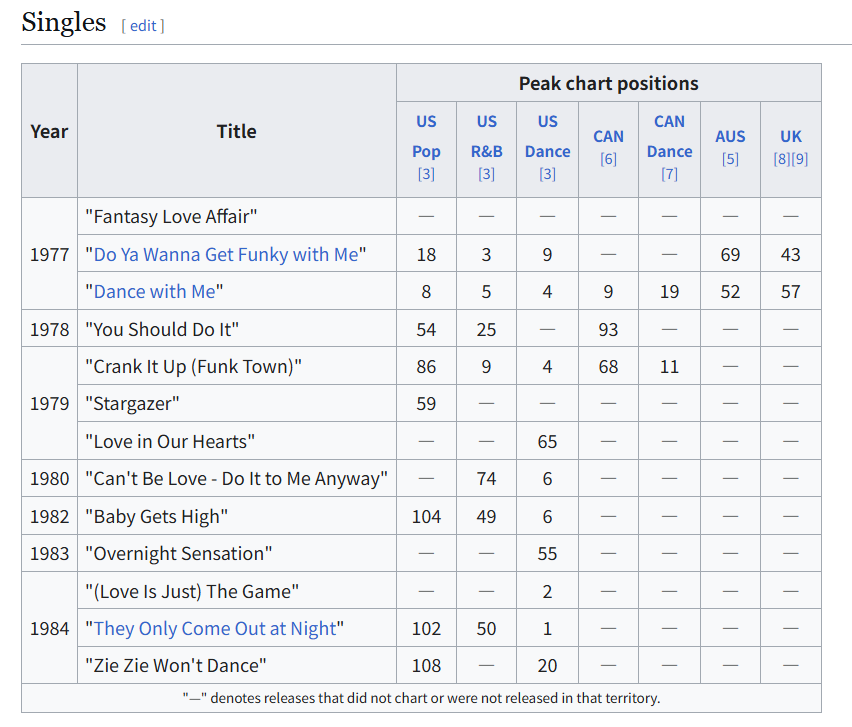Follow the "Dance with Me" song link
The width and height of the screenshot is (852, 727).
point(155,292)
